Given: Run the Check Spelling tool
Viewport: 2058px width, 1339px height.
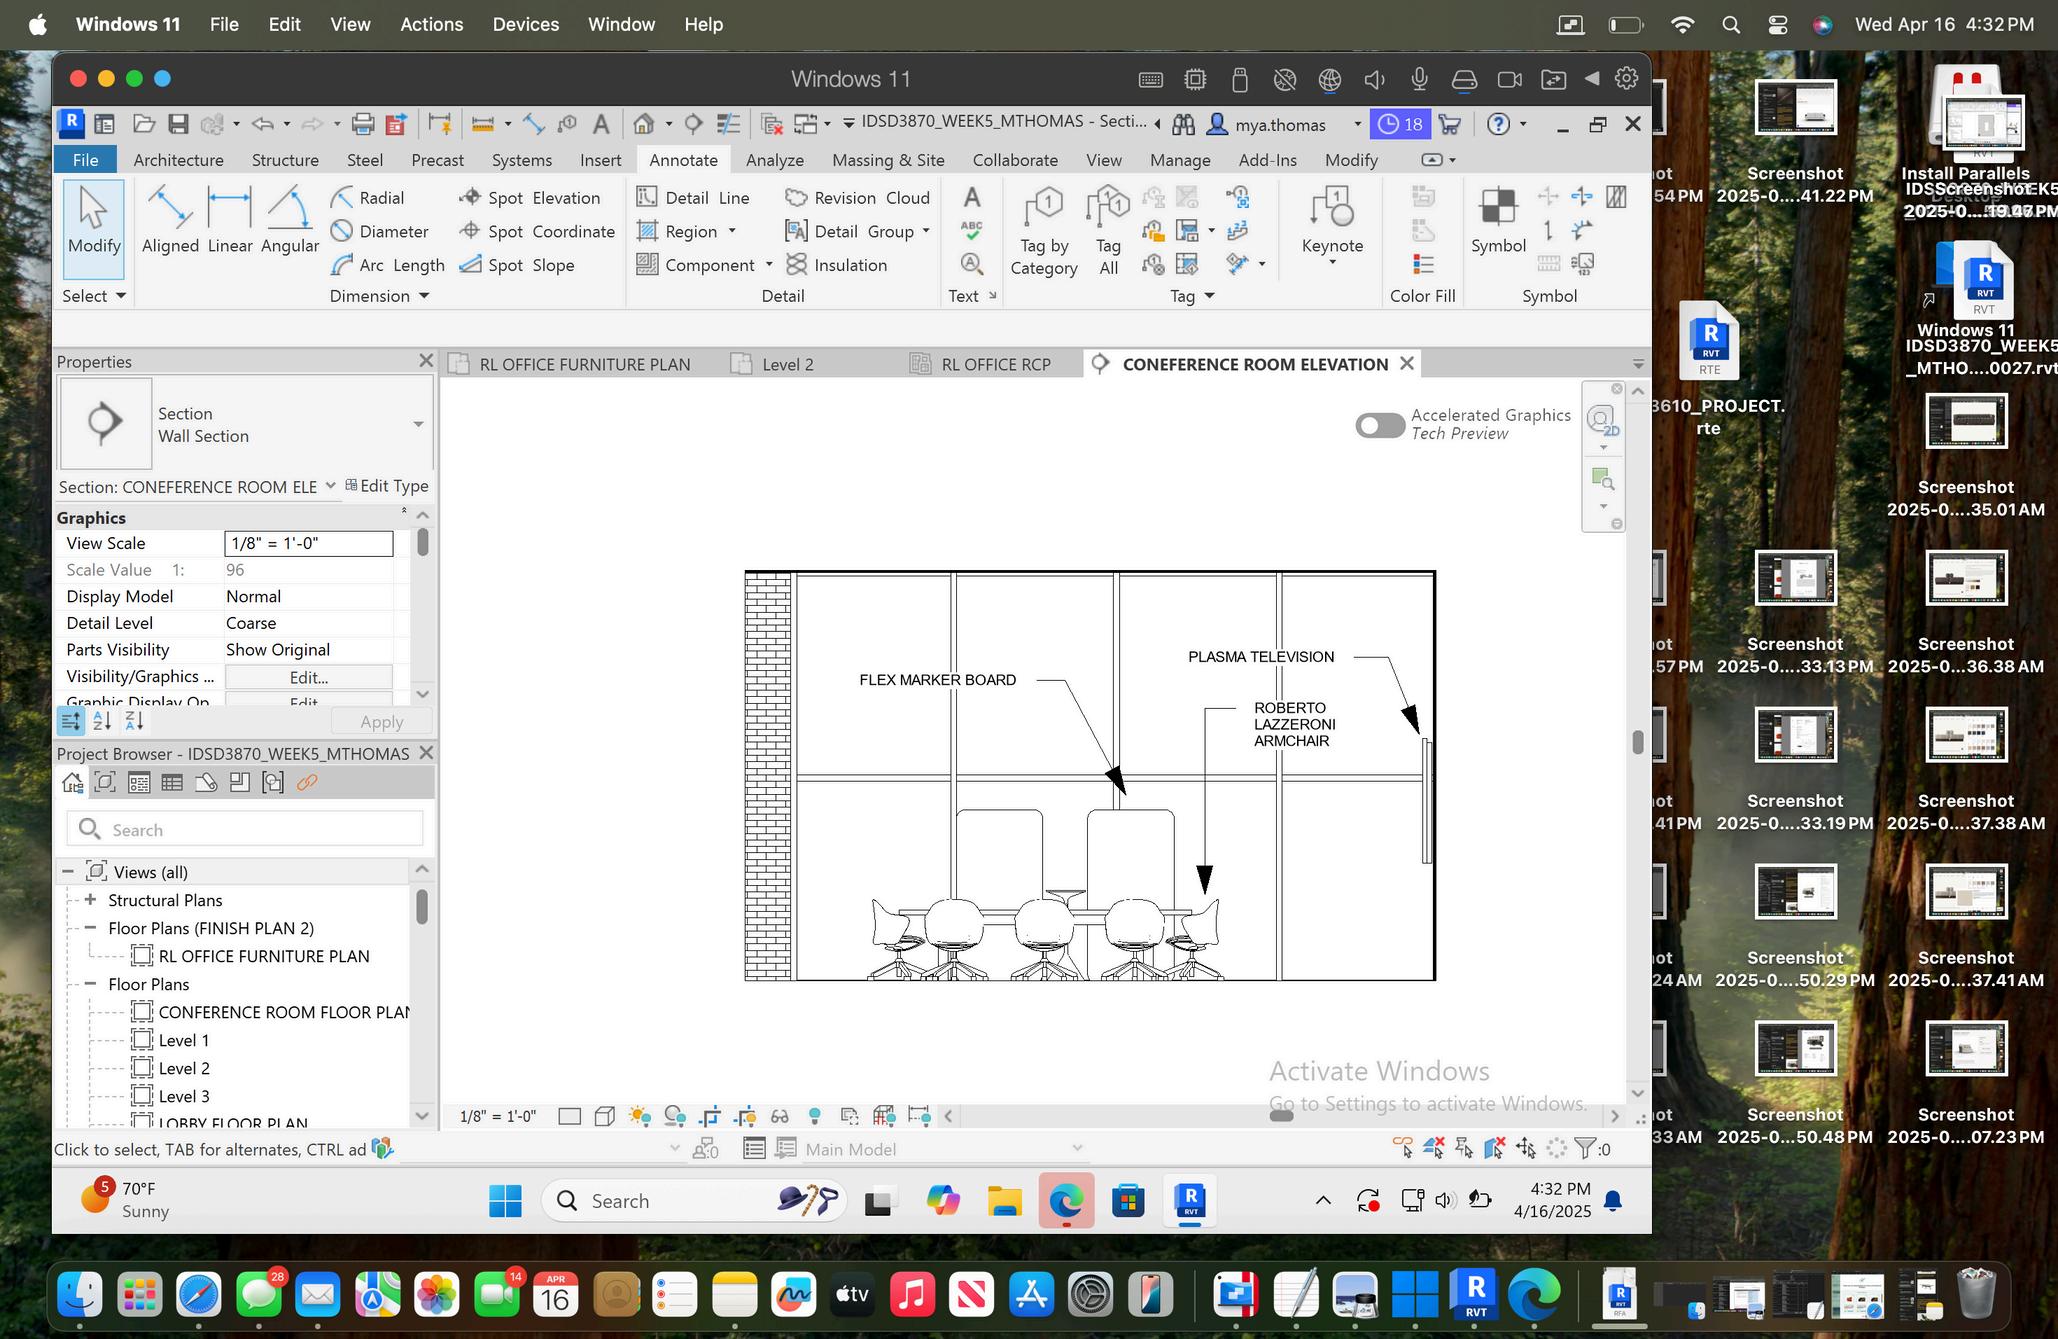Looking at the screenshot, I should point(971,231).
